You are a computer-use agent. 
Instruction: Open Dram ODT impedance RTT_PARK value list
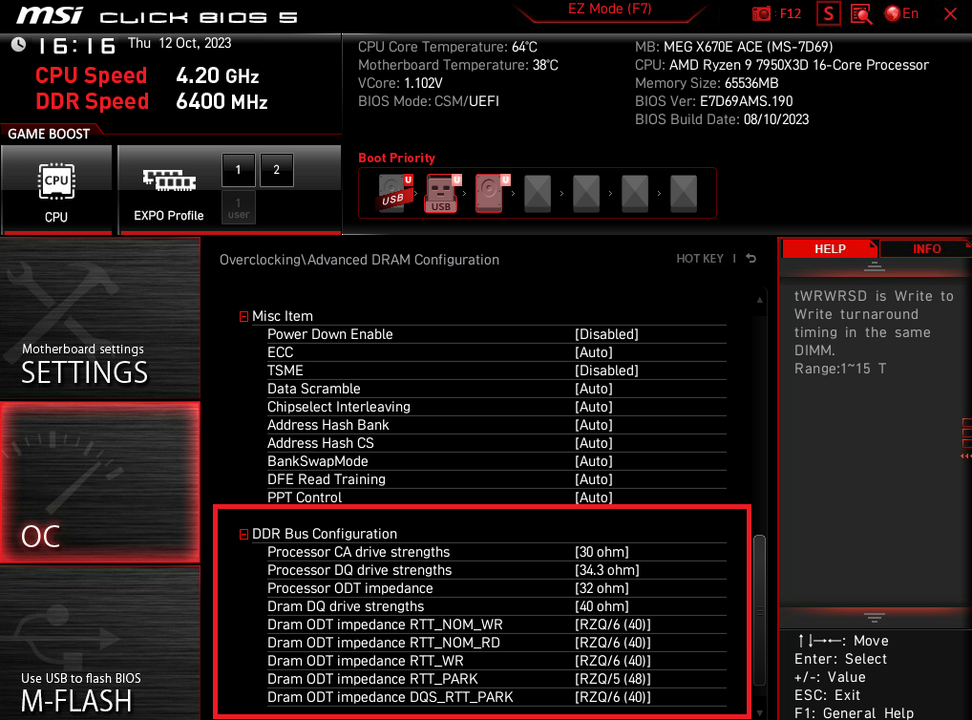click(612, 679)
